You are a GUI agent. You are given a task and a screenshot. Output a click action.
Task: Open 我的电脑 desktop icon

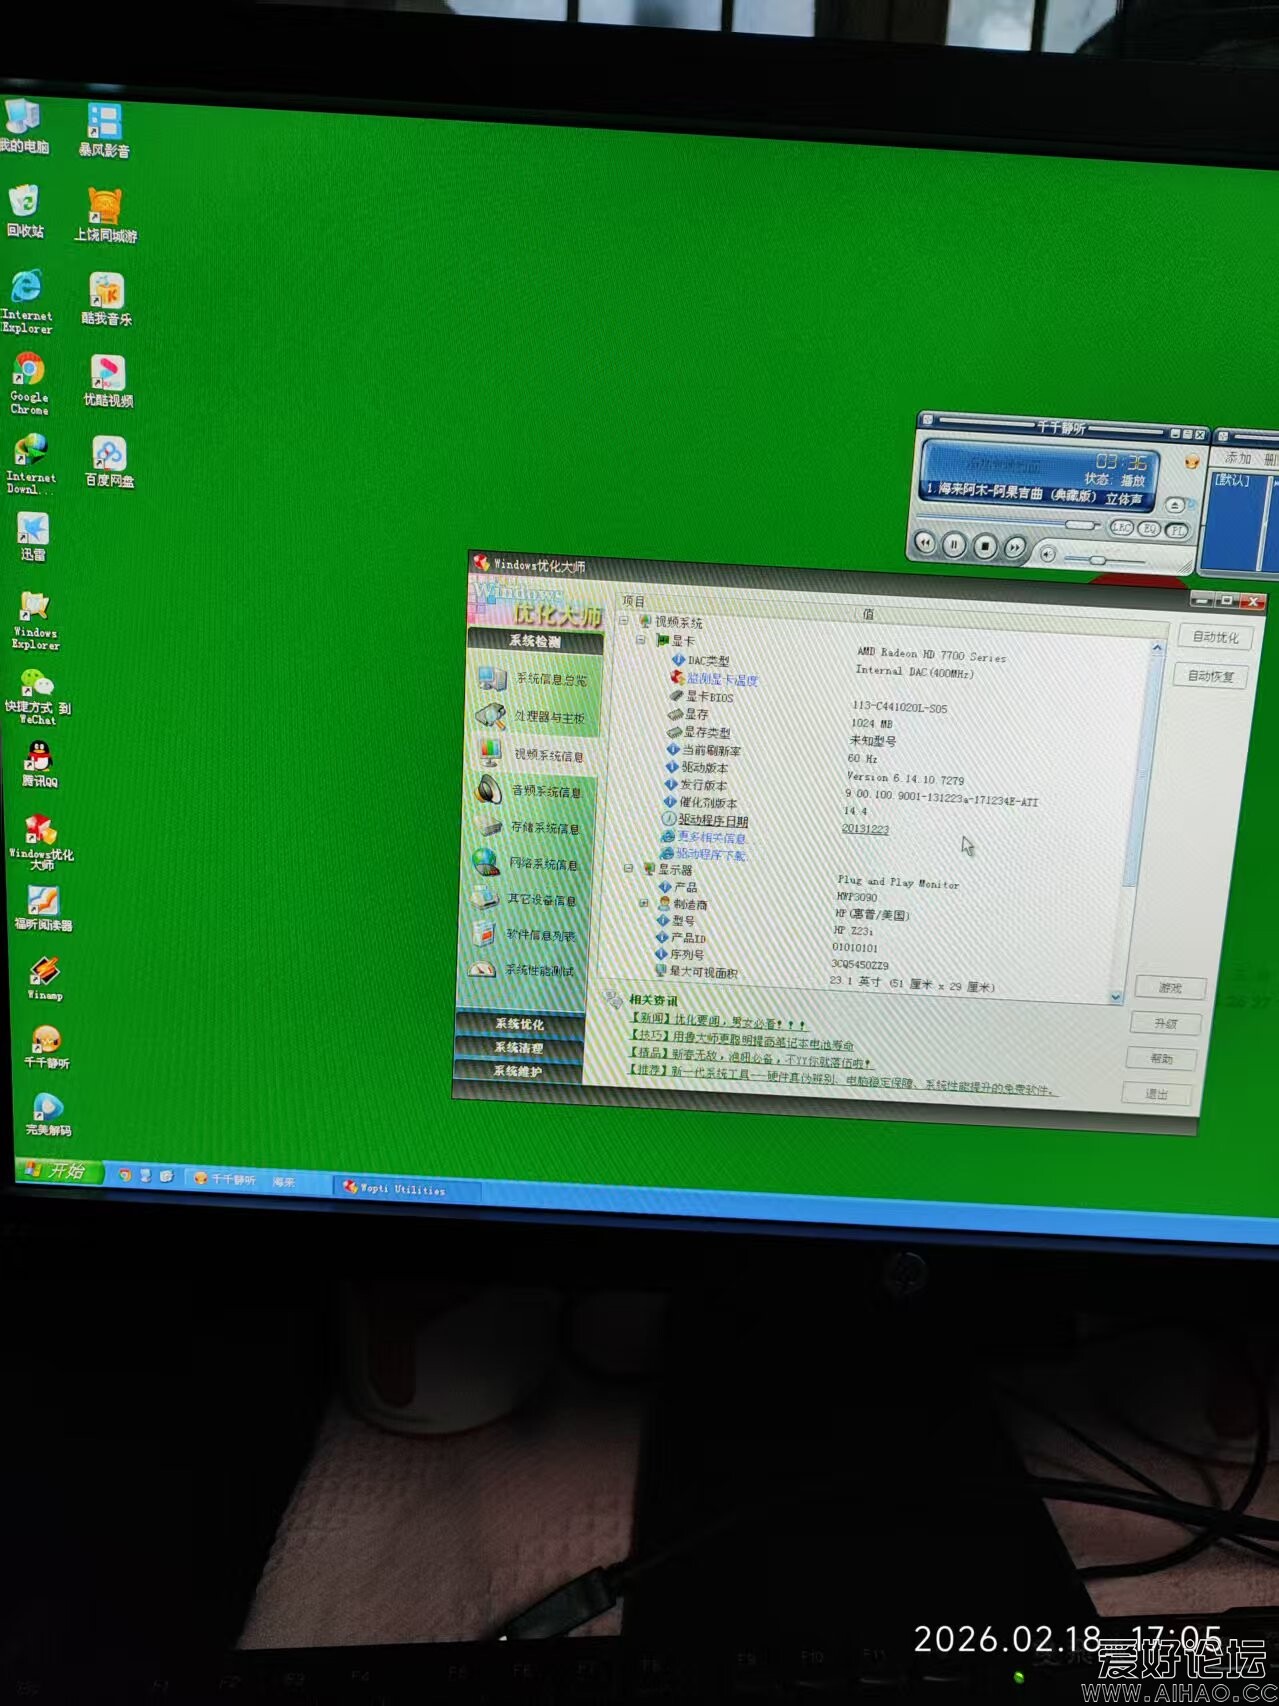click(x=24, y=127)
